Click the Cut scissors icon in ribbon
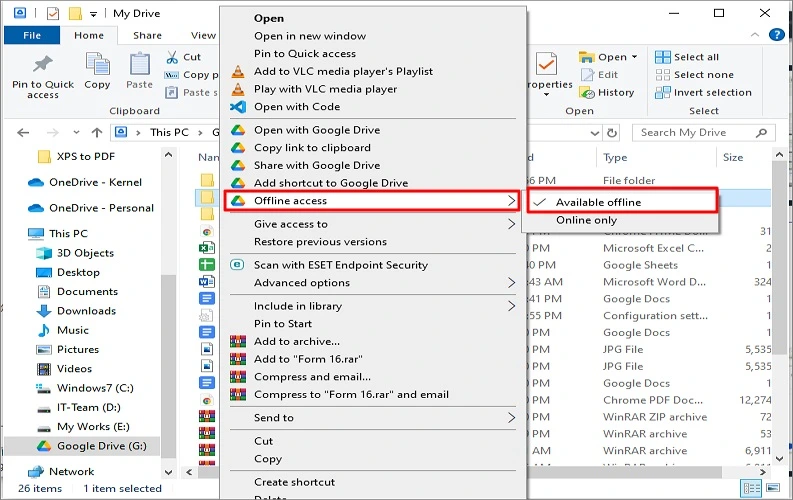793x500 pixels. [x=172, y=57]
